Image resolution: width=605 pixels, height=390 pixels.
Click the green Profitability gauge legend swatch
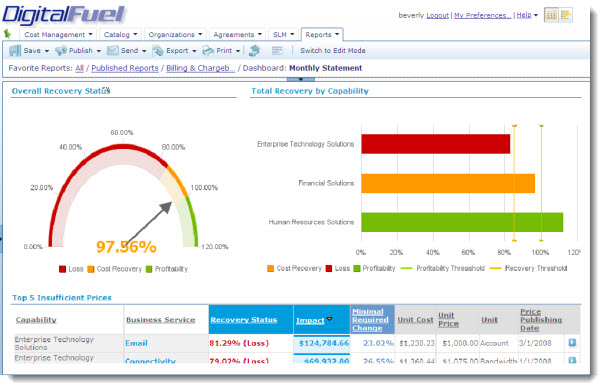pos(149,269)
